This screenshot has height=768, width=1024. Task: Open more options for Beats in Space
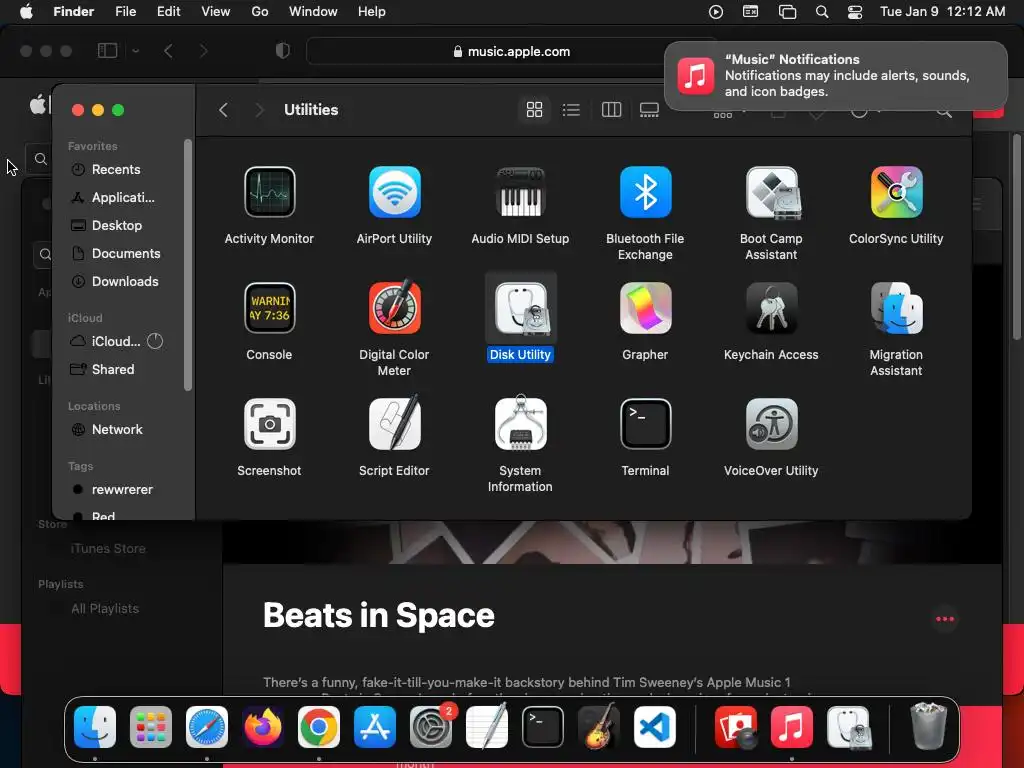click(945, 619)
